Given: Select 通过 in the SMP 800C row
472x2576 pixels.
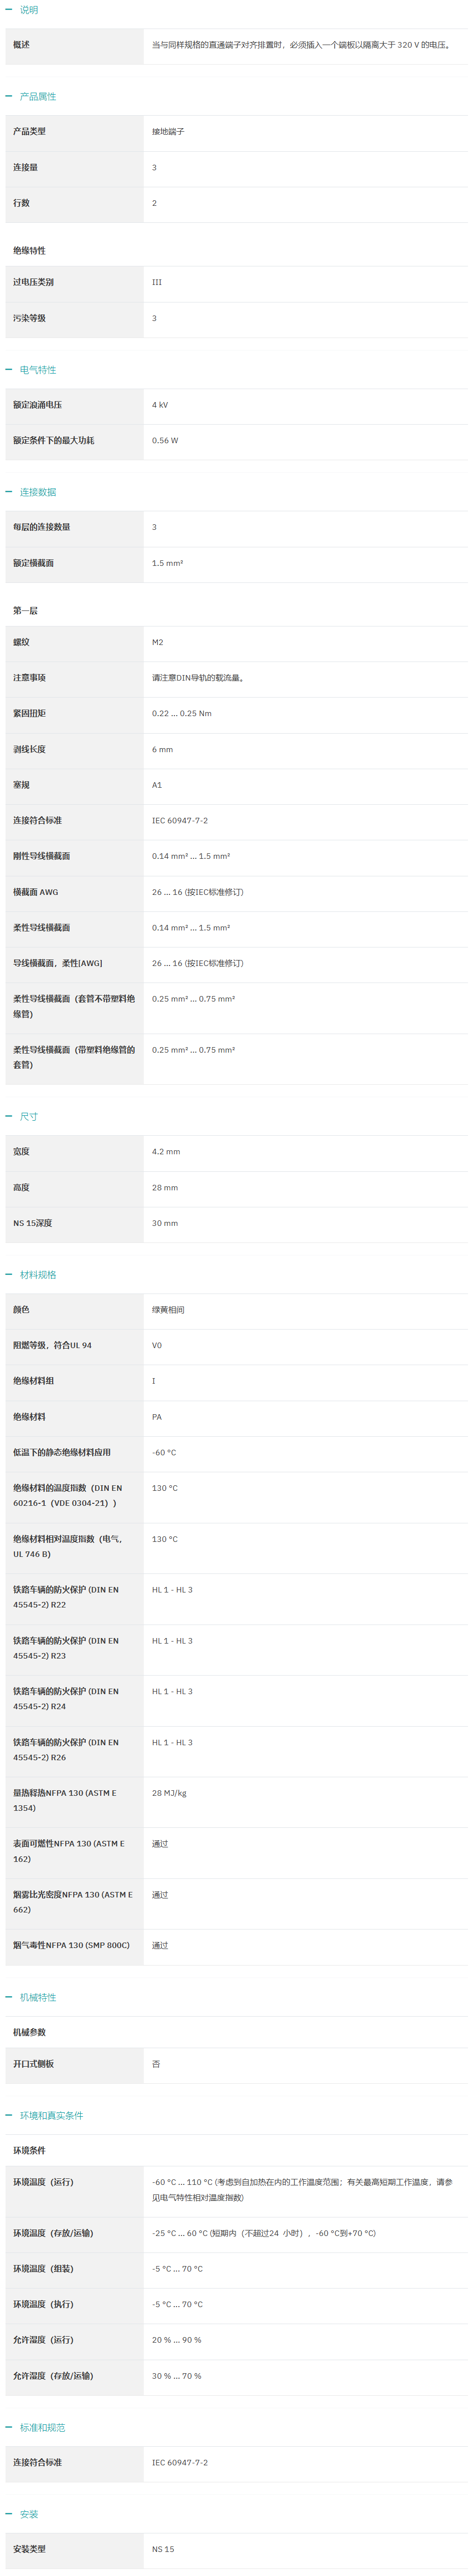Looking at the screenshot, I should 160,1945.
